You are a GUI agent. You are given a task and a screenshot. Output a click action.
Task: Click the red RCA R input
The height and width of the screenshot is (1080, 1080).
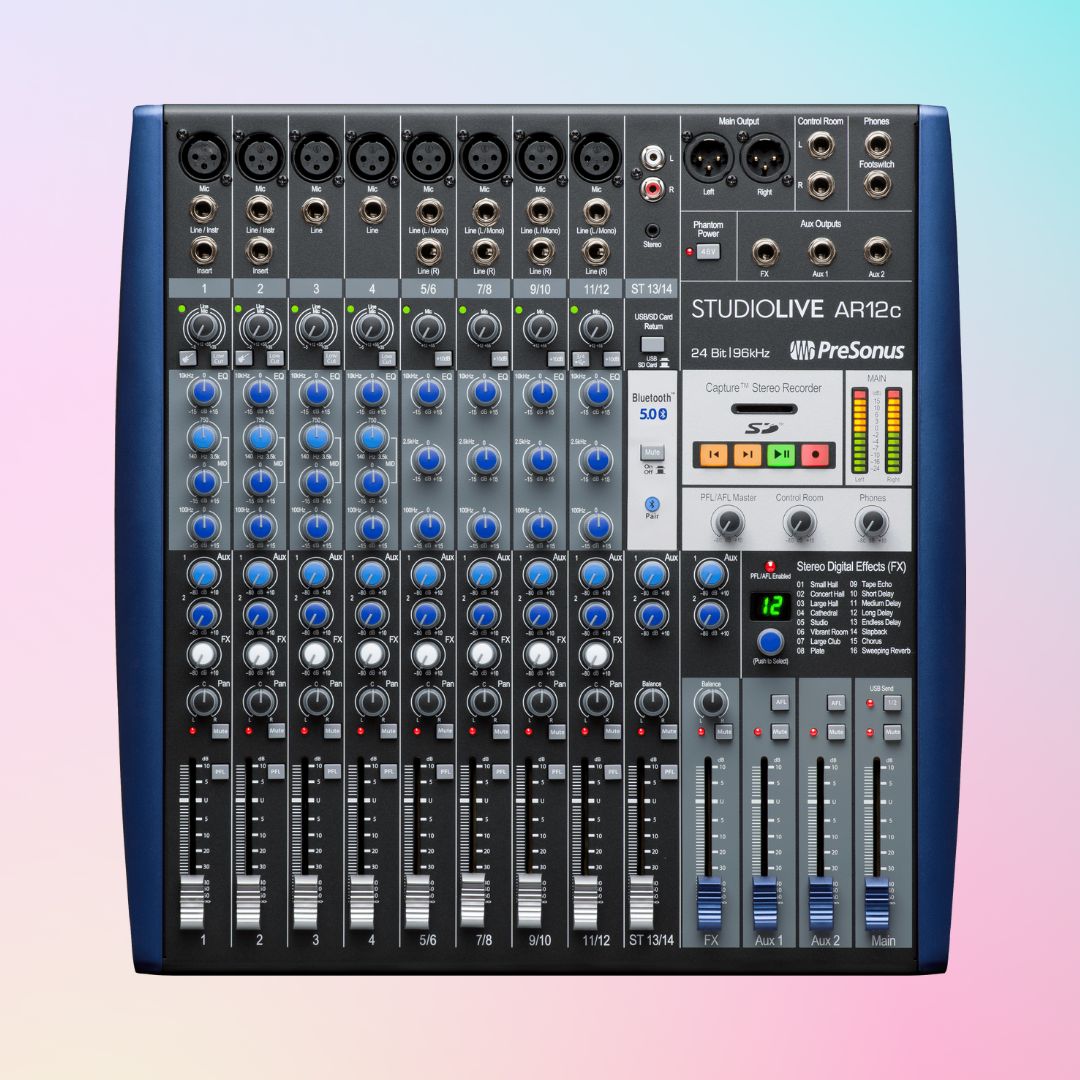tap(652, 187)
